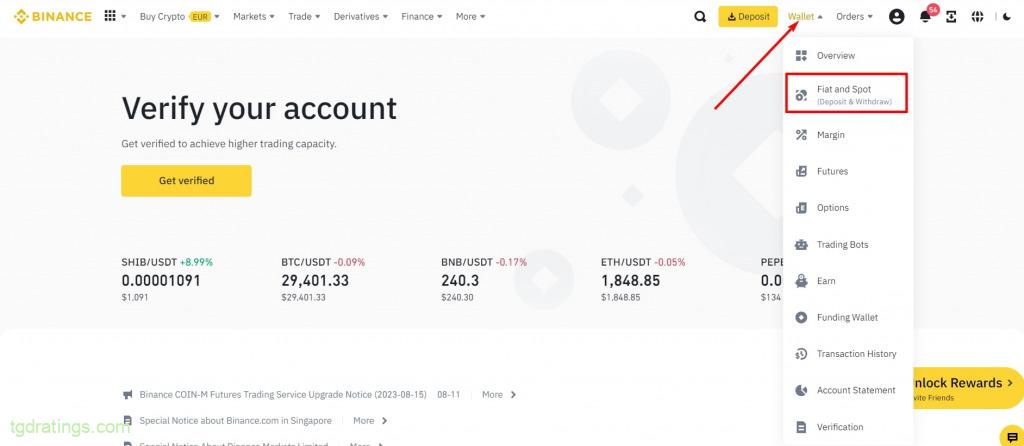Click the search magnifier icon

pyautogui.click(x=700, y=17)
